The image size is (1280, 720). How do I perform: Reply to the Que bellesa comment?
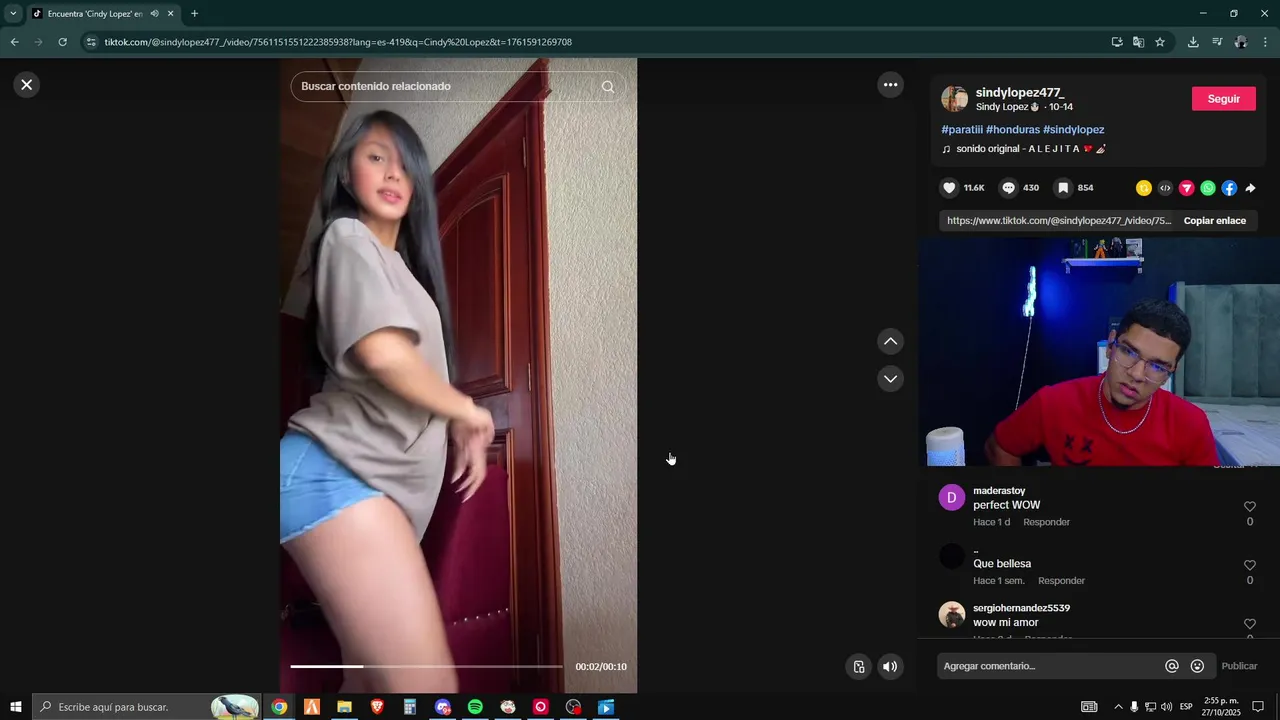click(x=1061, y=581)
